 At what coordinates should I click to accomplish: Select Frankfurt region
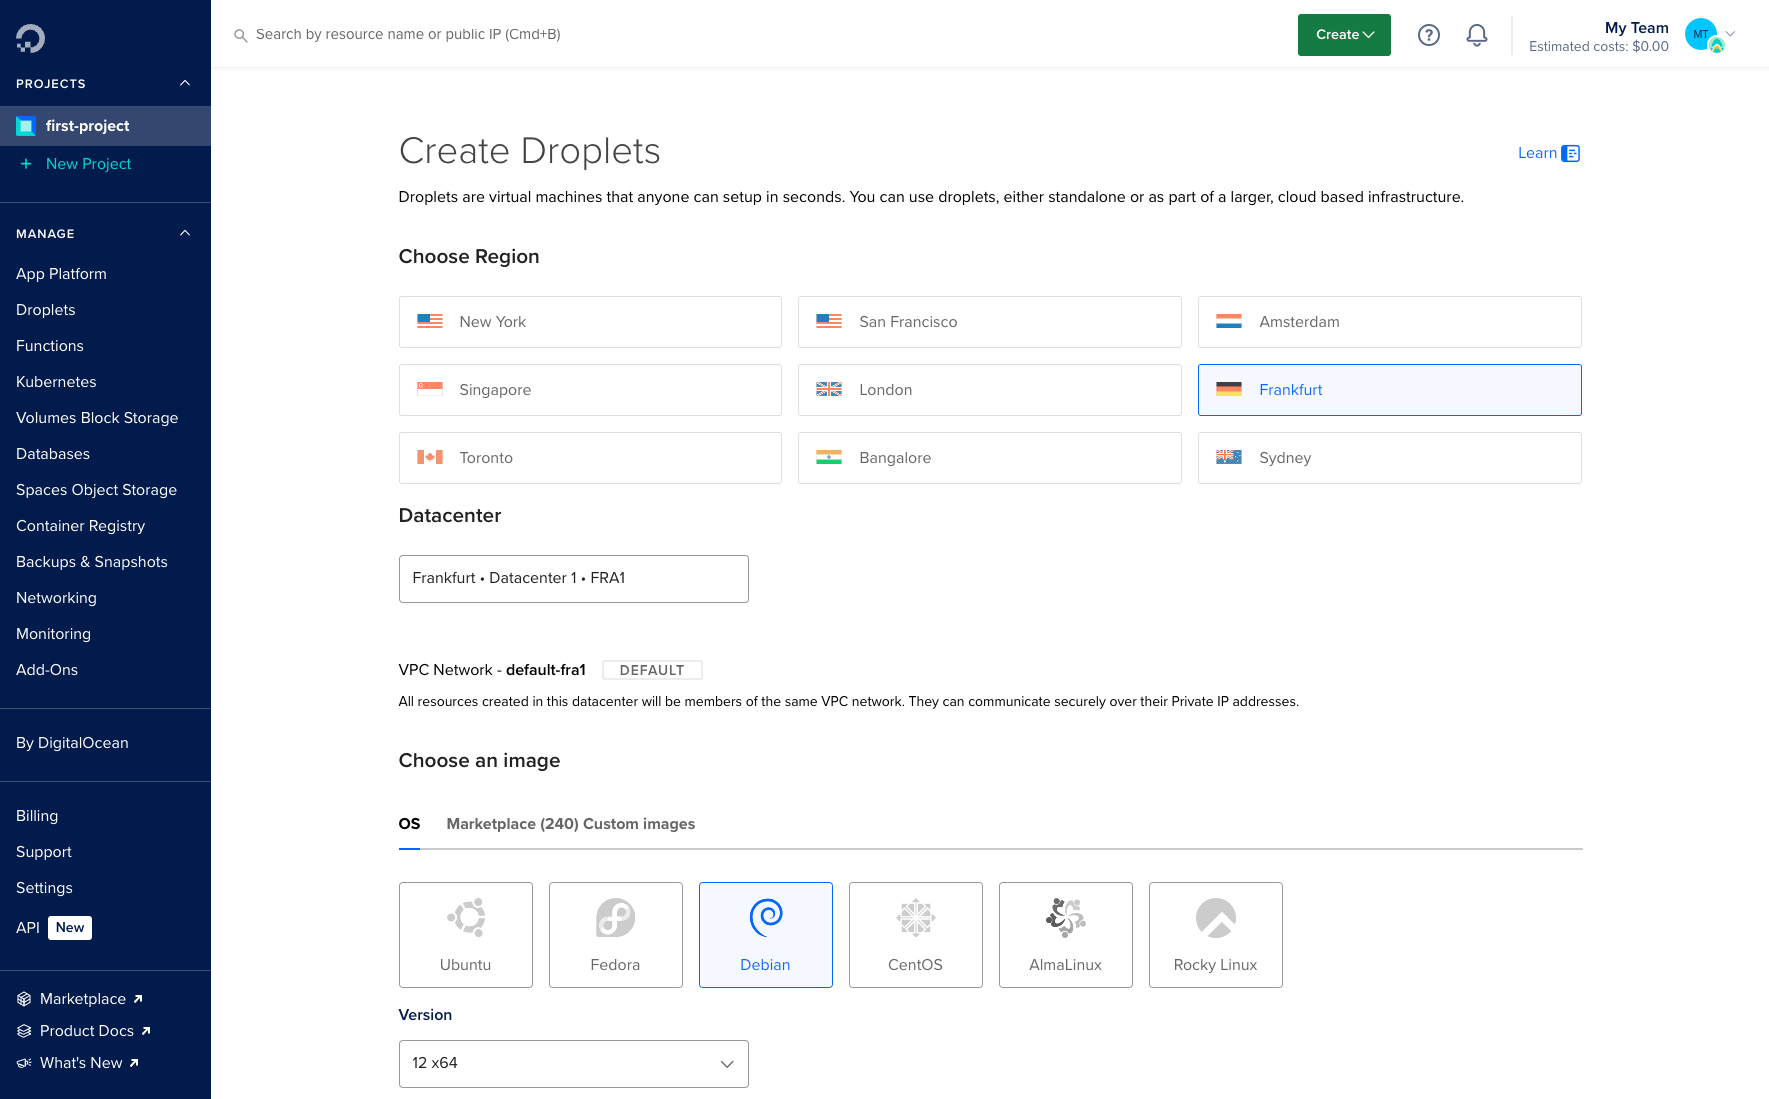[x=1390, y=390]
